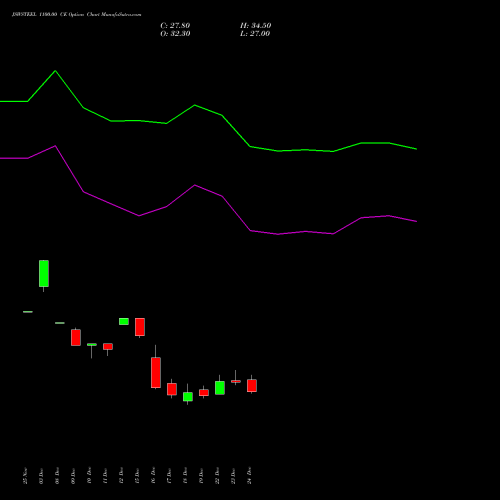
Task: Select the red candle for 17 Dec
Action: [172, 389]
